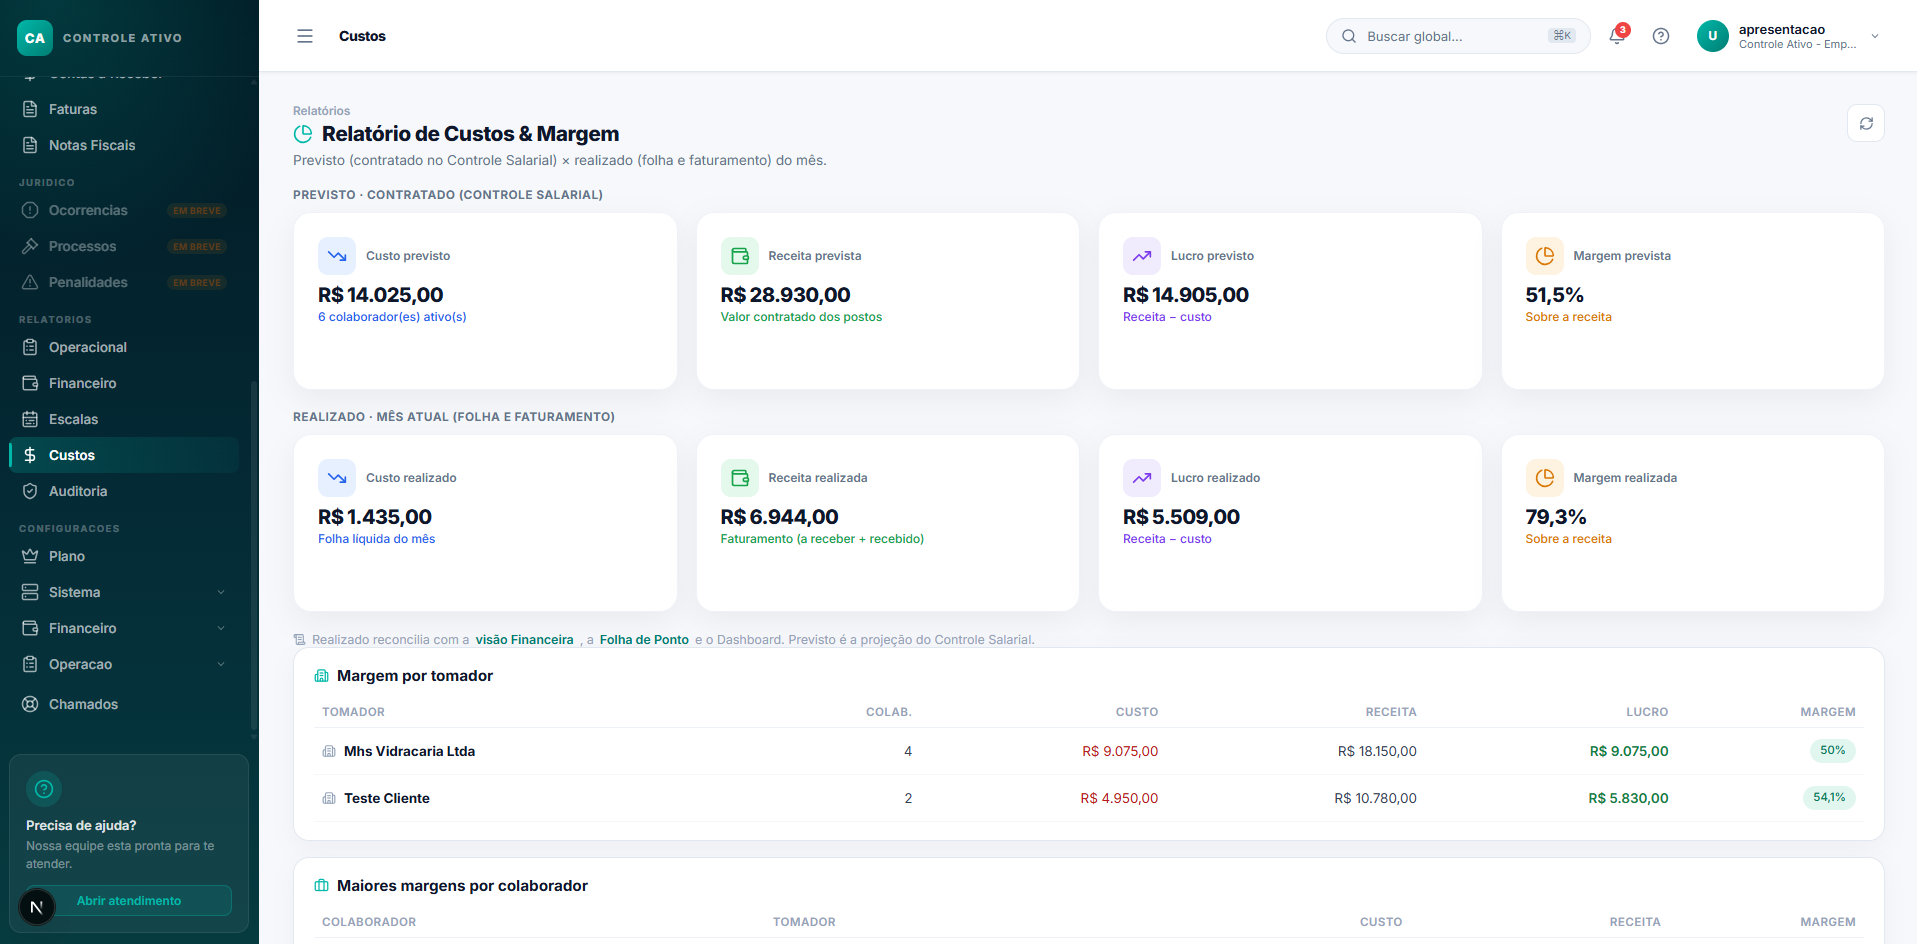Click the Chamados lifebuoy icon

click(30, 704)
